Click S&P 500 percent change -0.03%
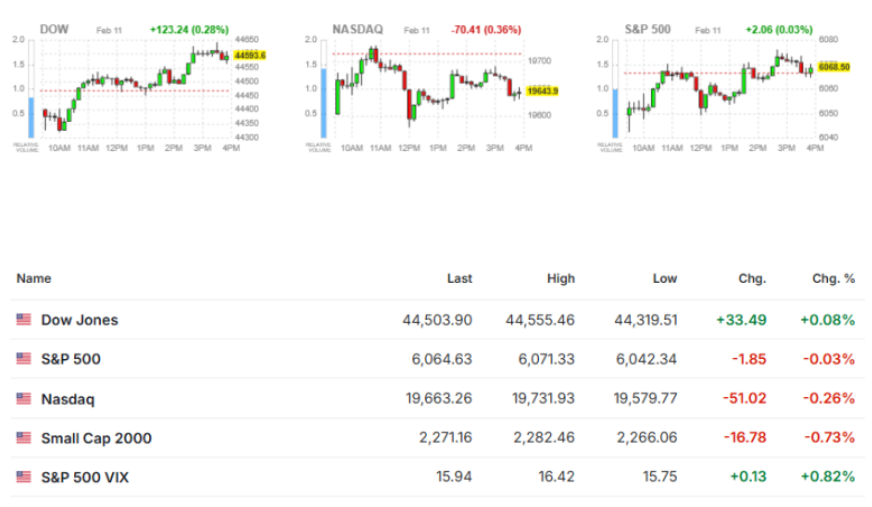This screenshot has width=872, height=507. (x=829, y=359)
